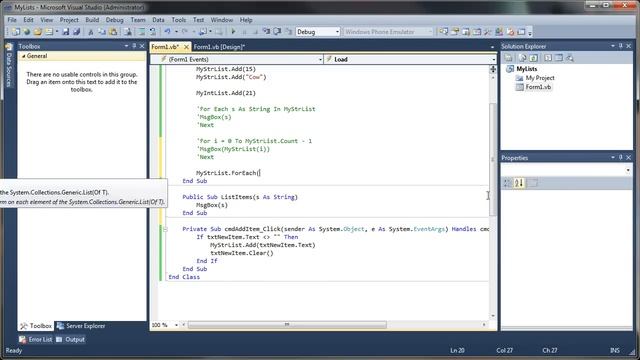Open the Build menu
This screenshot has width=640, height=360.
point(92,20)
